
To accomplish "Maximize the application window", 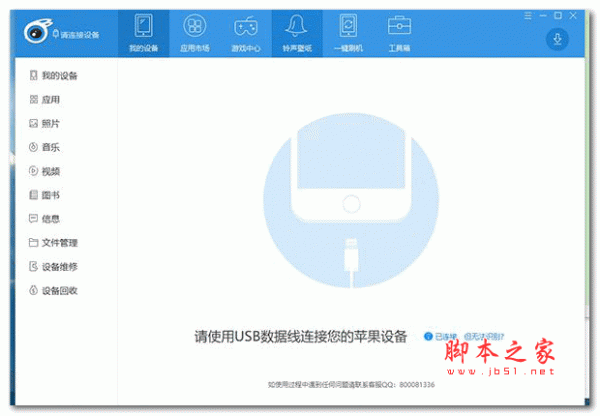I will pos(558,16).
